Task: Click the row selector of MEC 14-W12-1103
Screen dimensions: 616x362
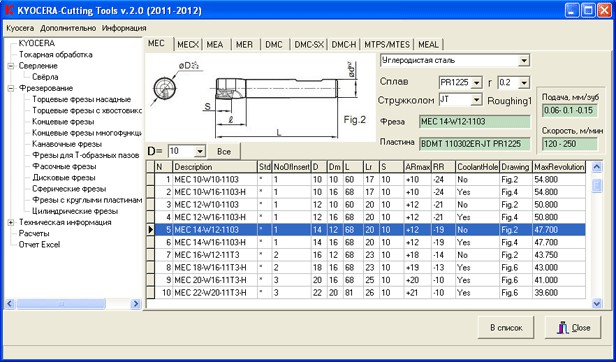Action: tap(150, 230)
